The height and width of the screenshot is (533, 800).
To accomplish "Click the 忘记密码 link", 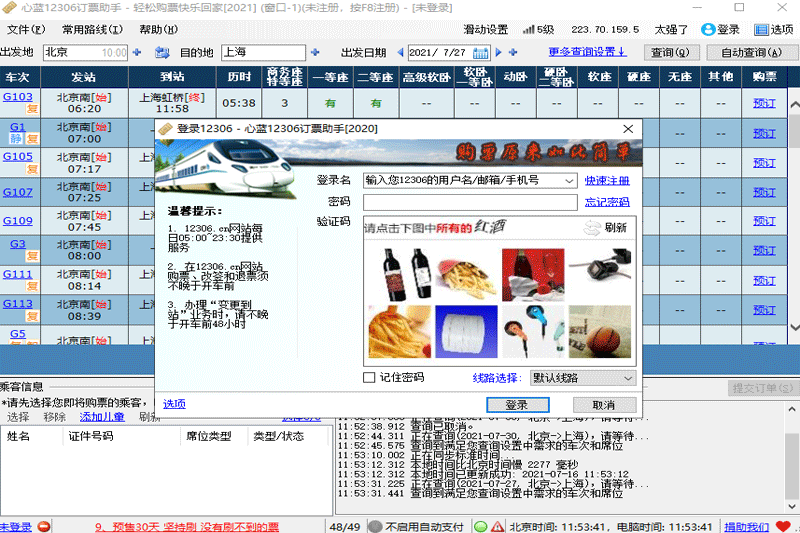I will (607, 203).
